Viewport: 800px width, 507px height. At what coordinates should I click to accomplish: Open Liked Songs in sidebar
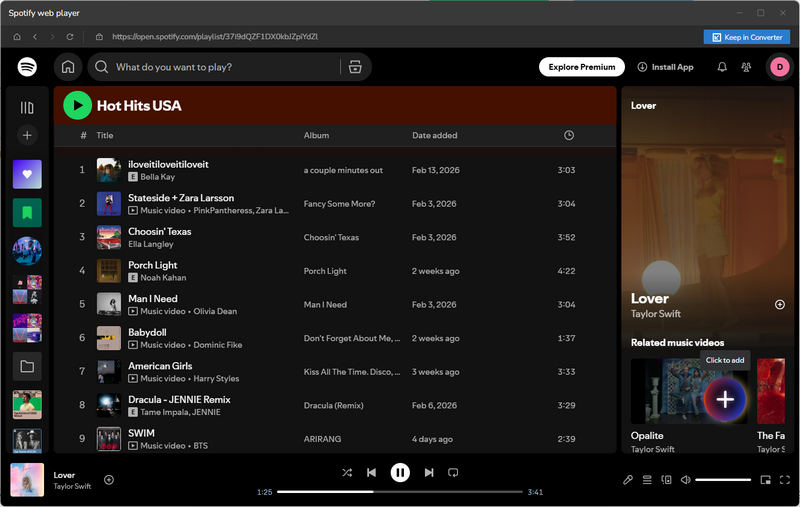27,174
